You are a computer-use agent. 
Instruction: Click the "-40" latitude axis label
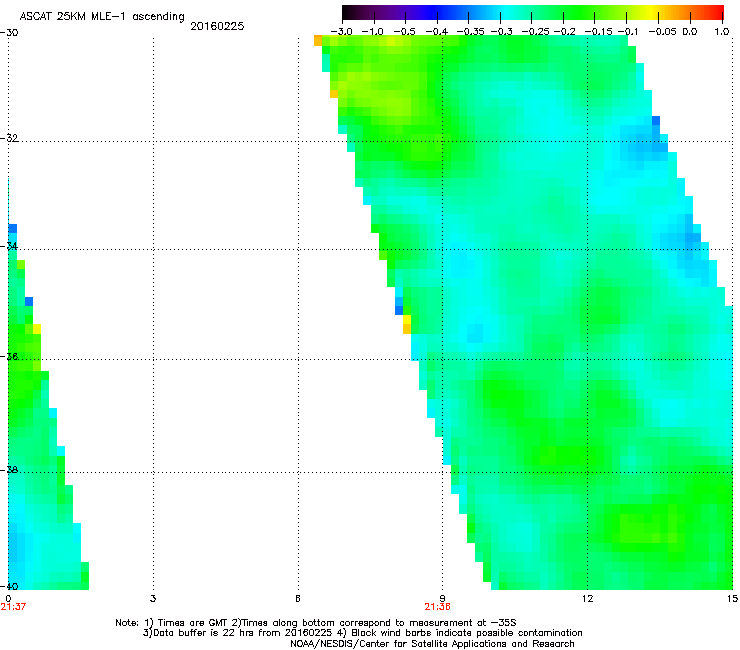tap(9, 586)
